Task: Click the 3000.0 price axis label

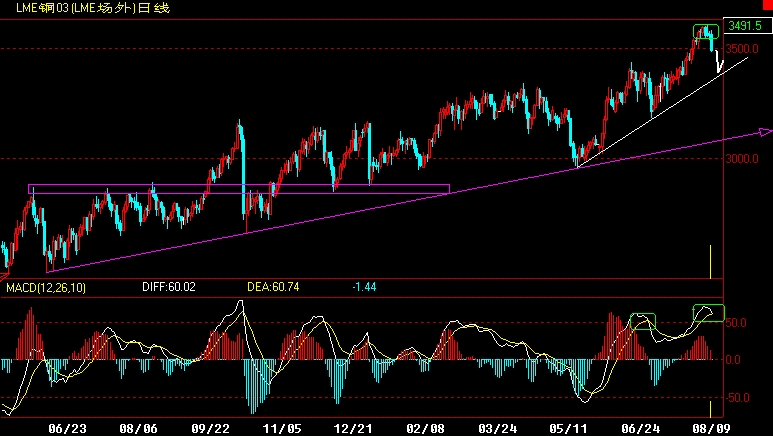Action: (x=742, y=159)
